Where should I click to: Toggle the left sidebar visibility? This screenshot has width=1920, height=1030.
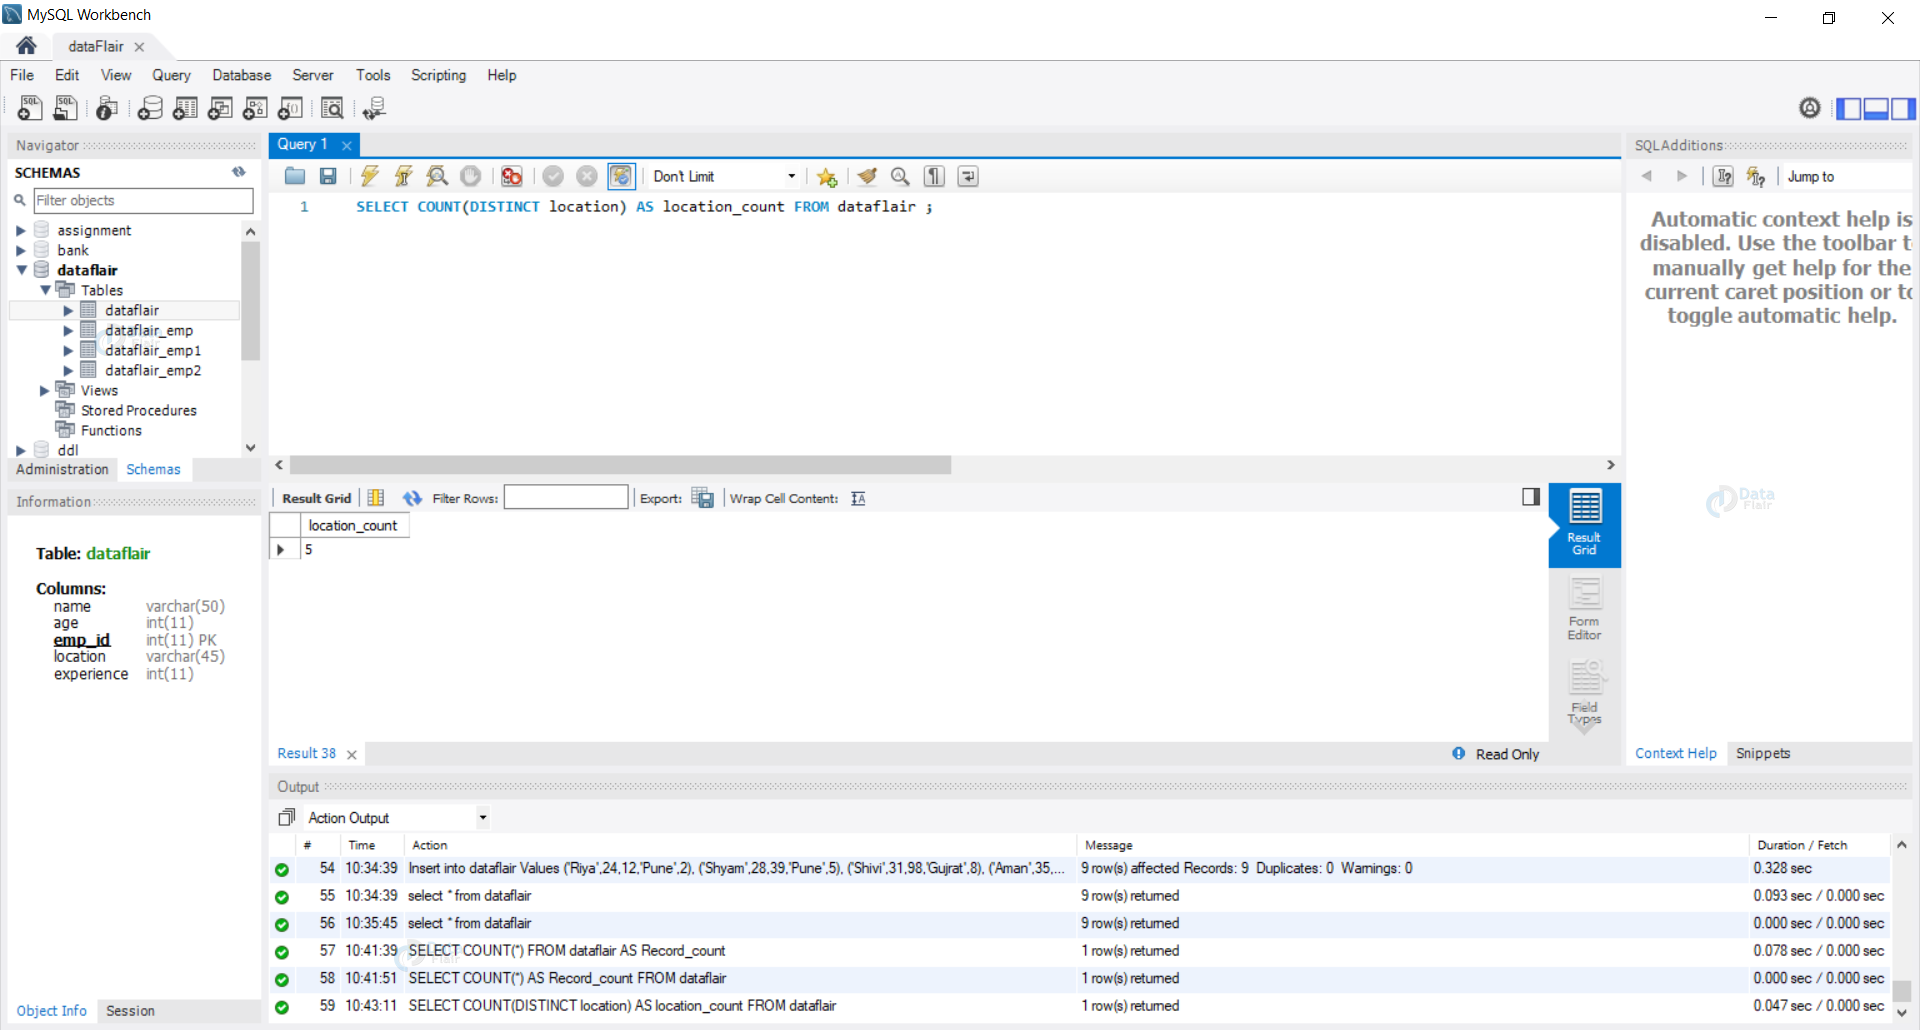[x=1849, y=108]
